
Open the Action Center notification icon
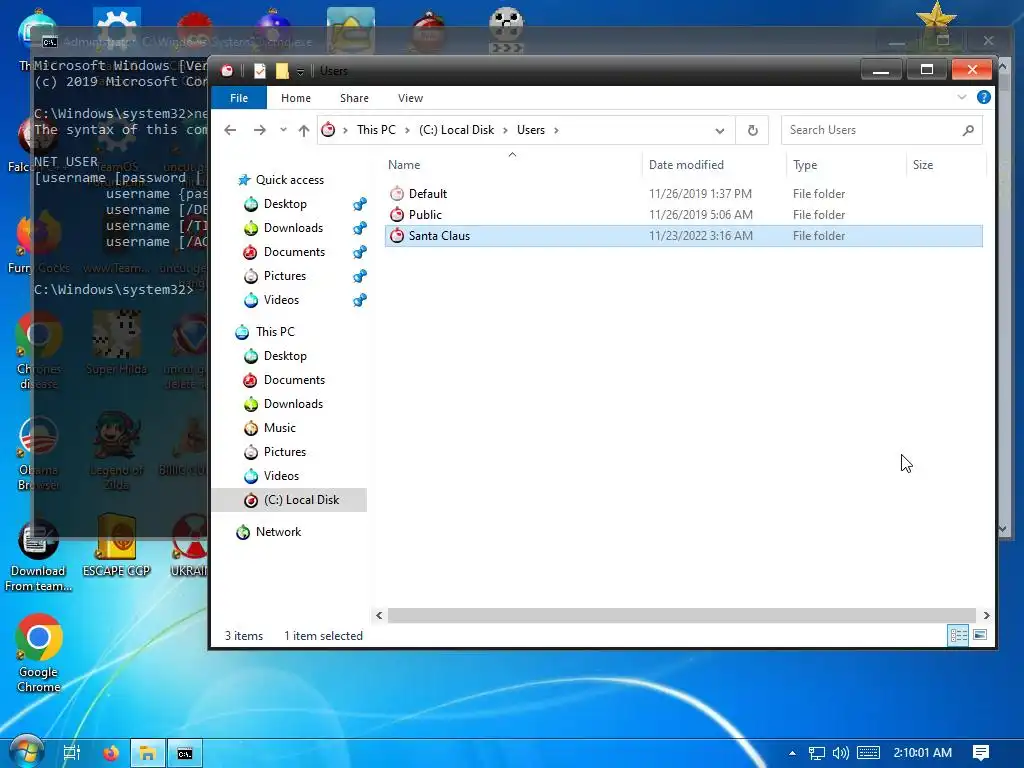980,753
